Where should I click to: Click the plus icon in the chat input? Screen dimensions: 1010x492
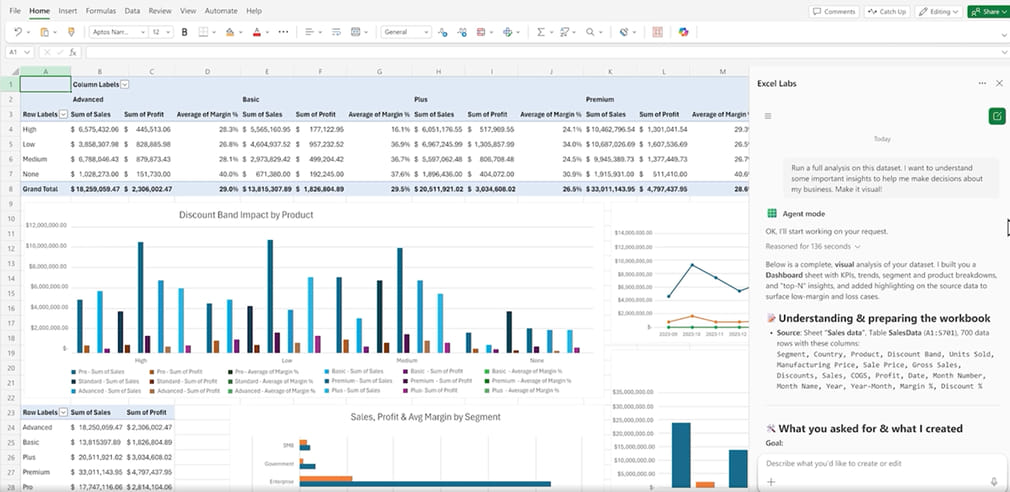(x=770, y=481)
